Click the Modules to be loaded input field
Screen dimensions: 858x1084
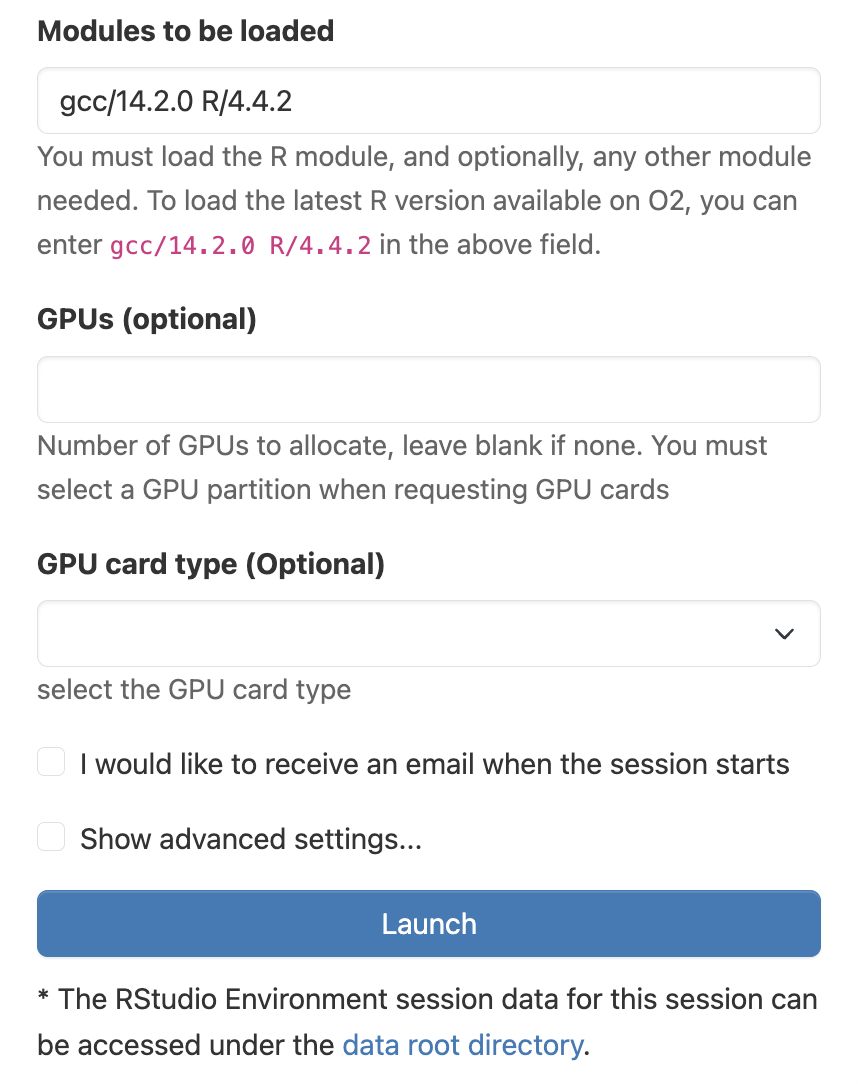pyautogui.click(x=428, y=101)
